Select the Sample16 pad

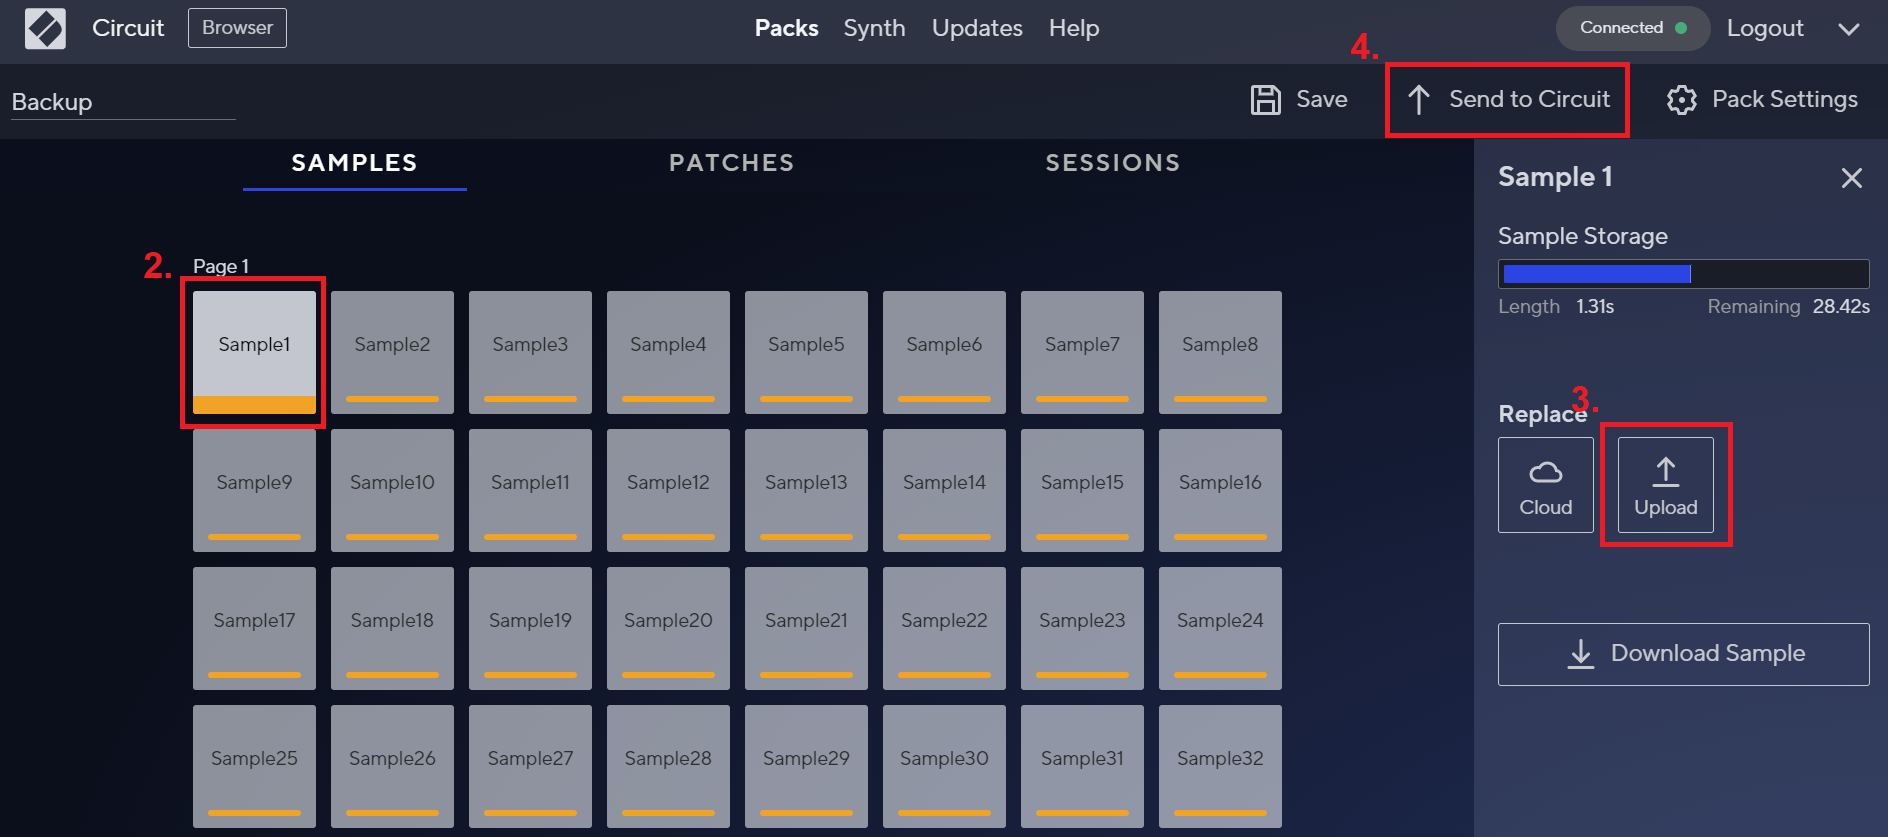(x=1220, y=490)
